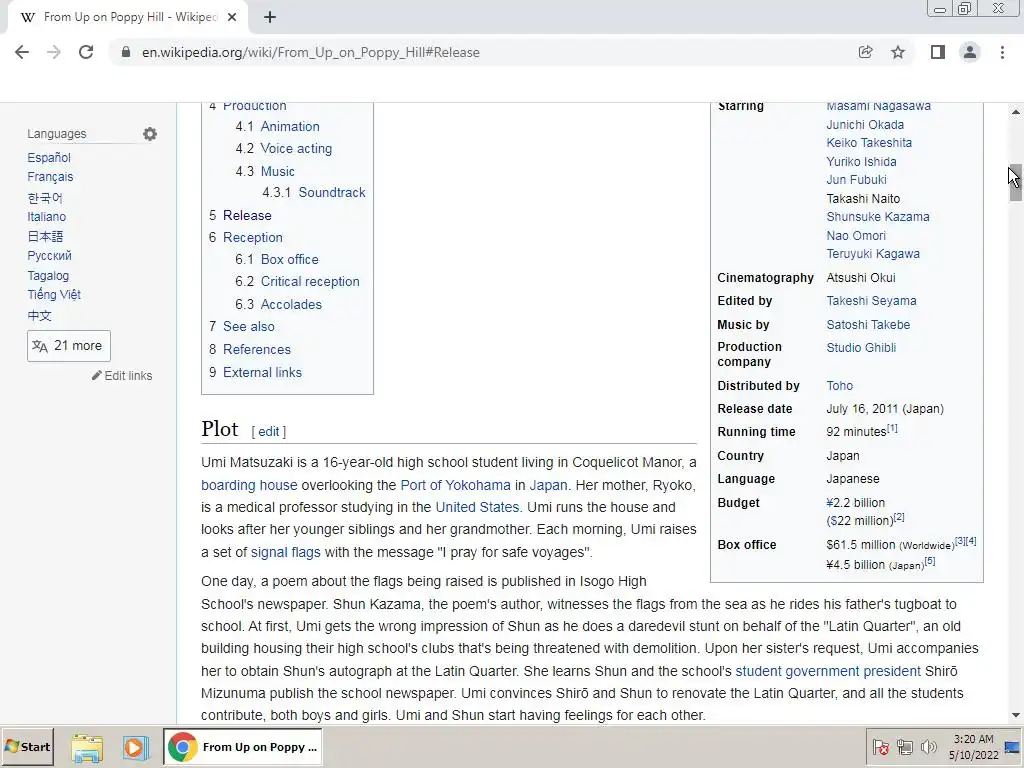This screenshot has width=1024, height=768.
Task: Select the Chrome taskbar button
Action: click(242, 747)
